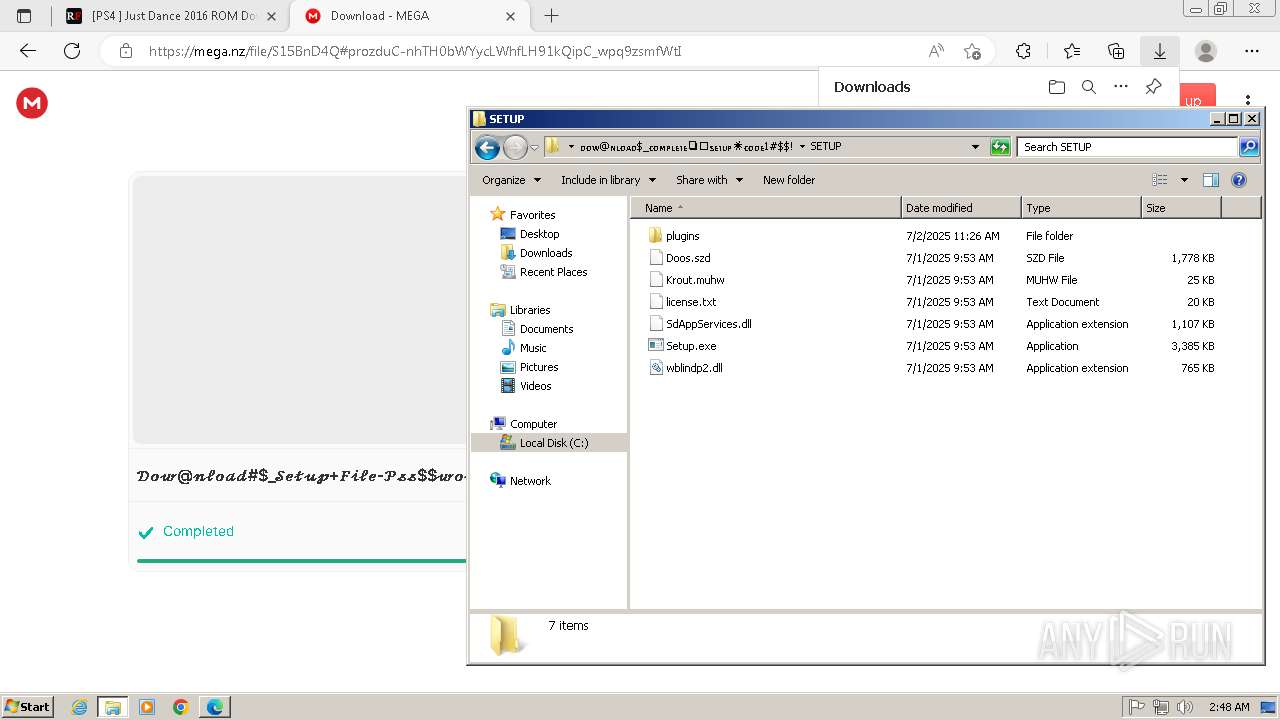The image size is (1280, 720).
Task: Click the green refresh icon in address bar
Action: pyautogui.click(x=1000, y=147)
